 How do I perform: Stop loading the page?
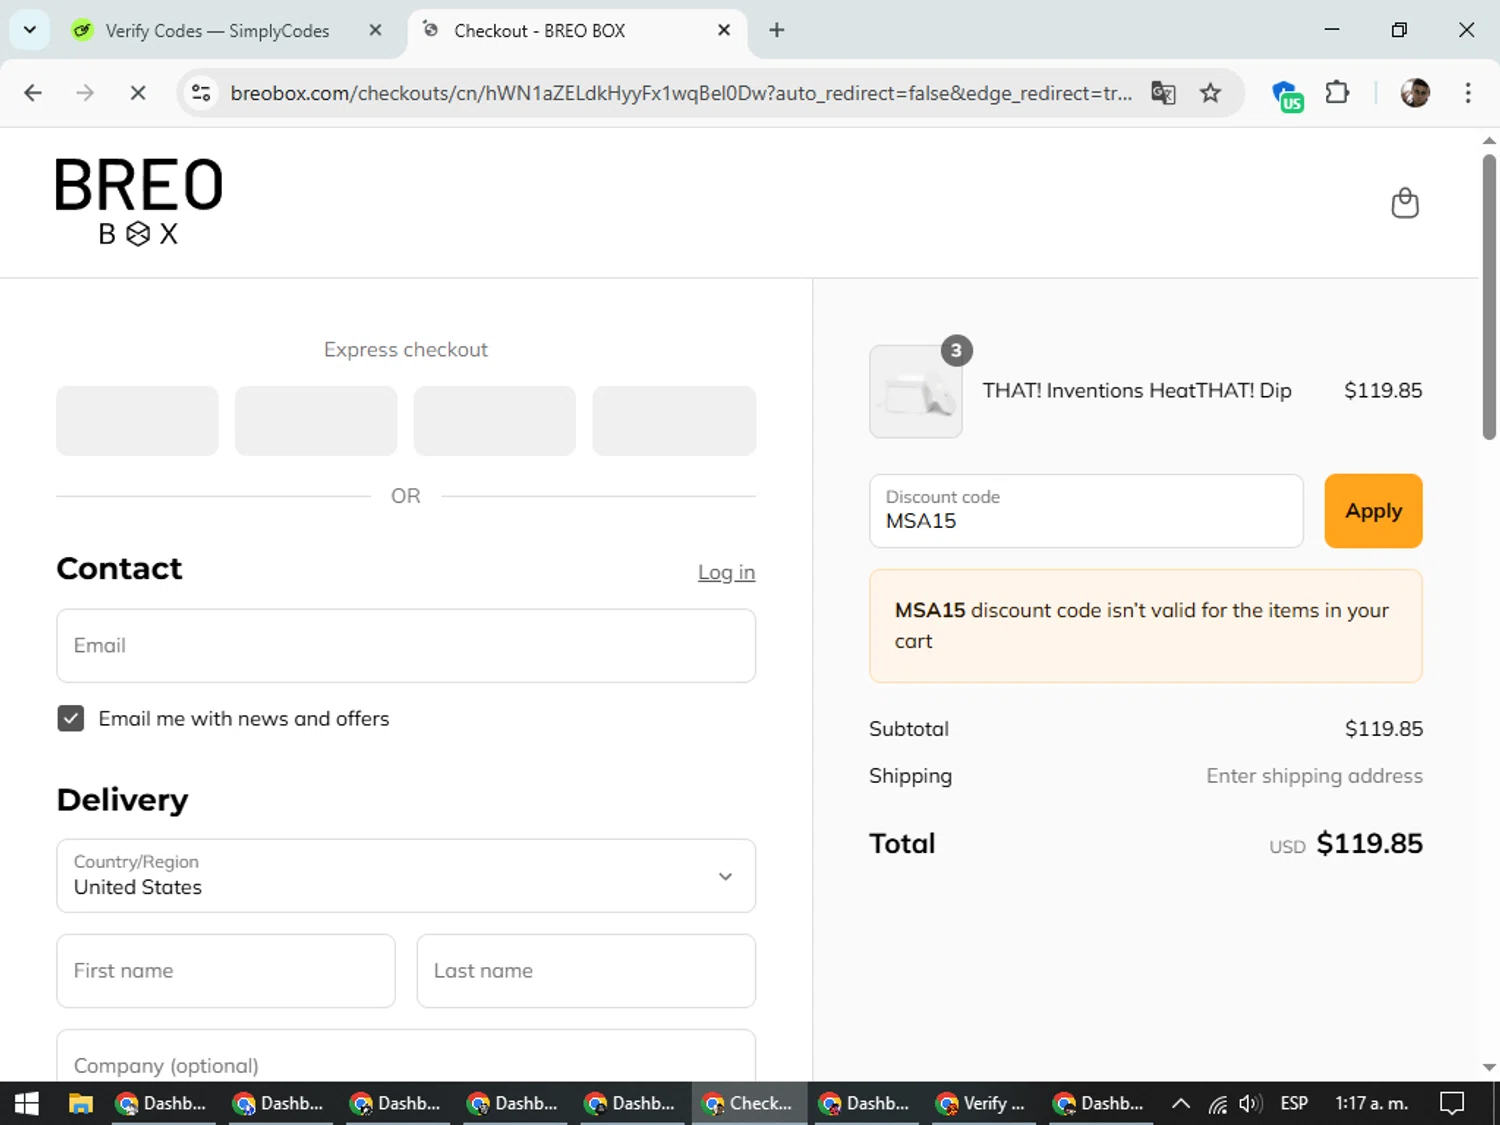pos(138,93)
